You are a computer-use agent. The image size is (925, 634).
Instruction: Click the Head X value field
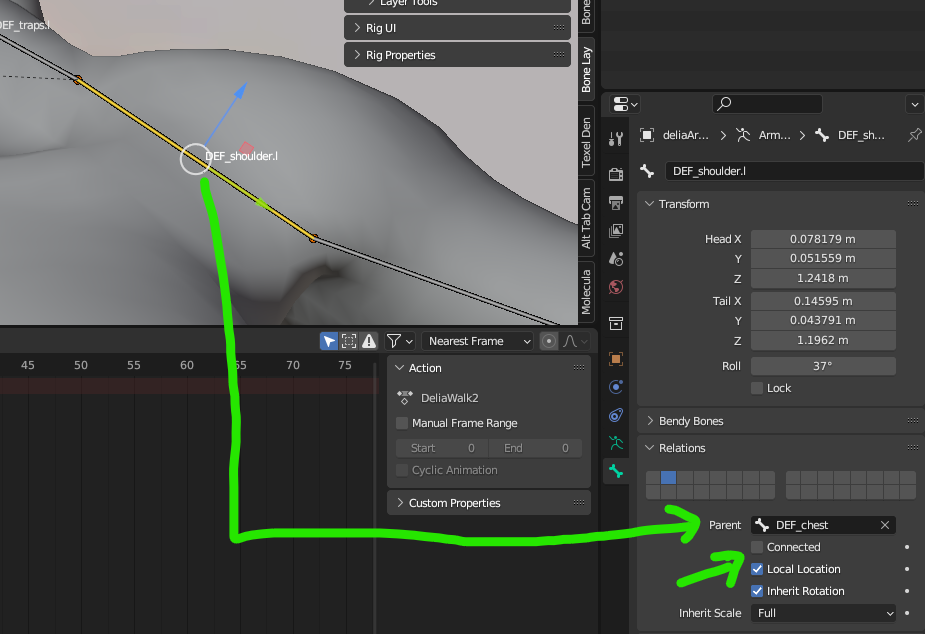823,239
